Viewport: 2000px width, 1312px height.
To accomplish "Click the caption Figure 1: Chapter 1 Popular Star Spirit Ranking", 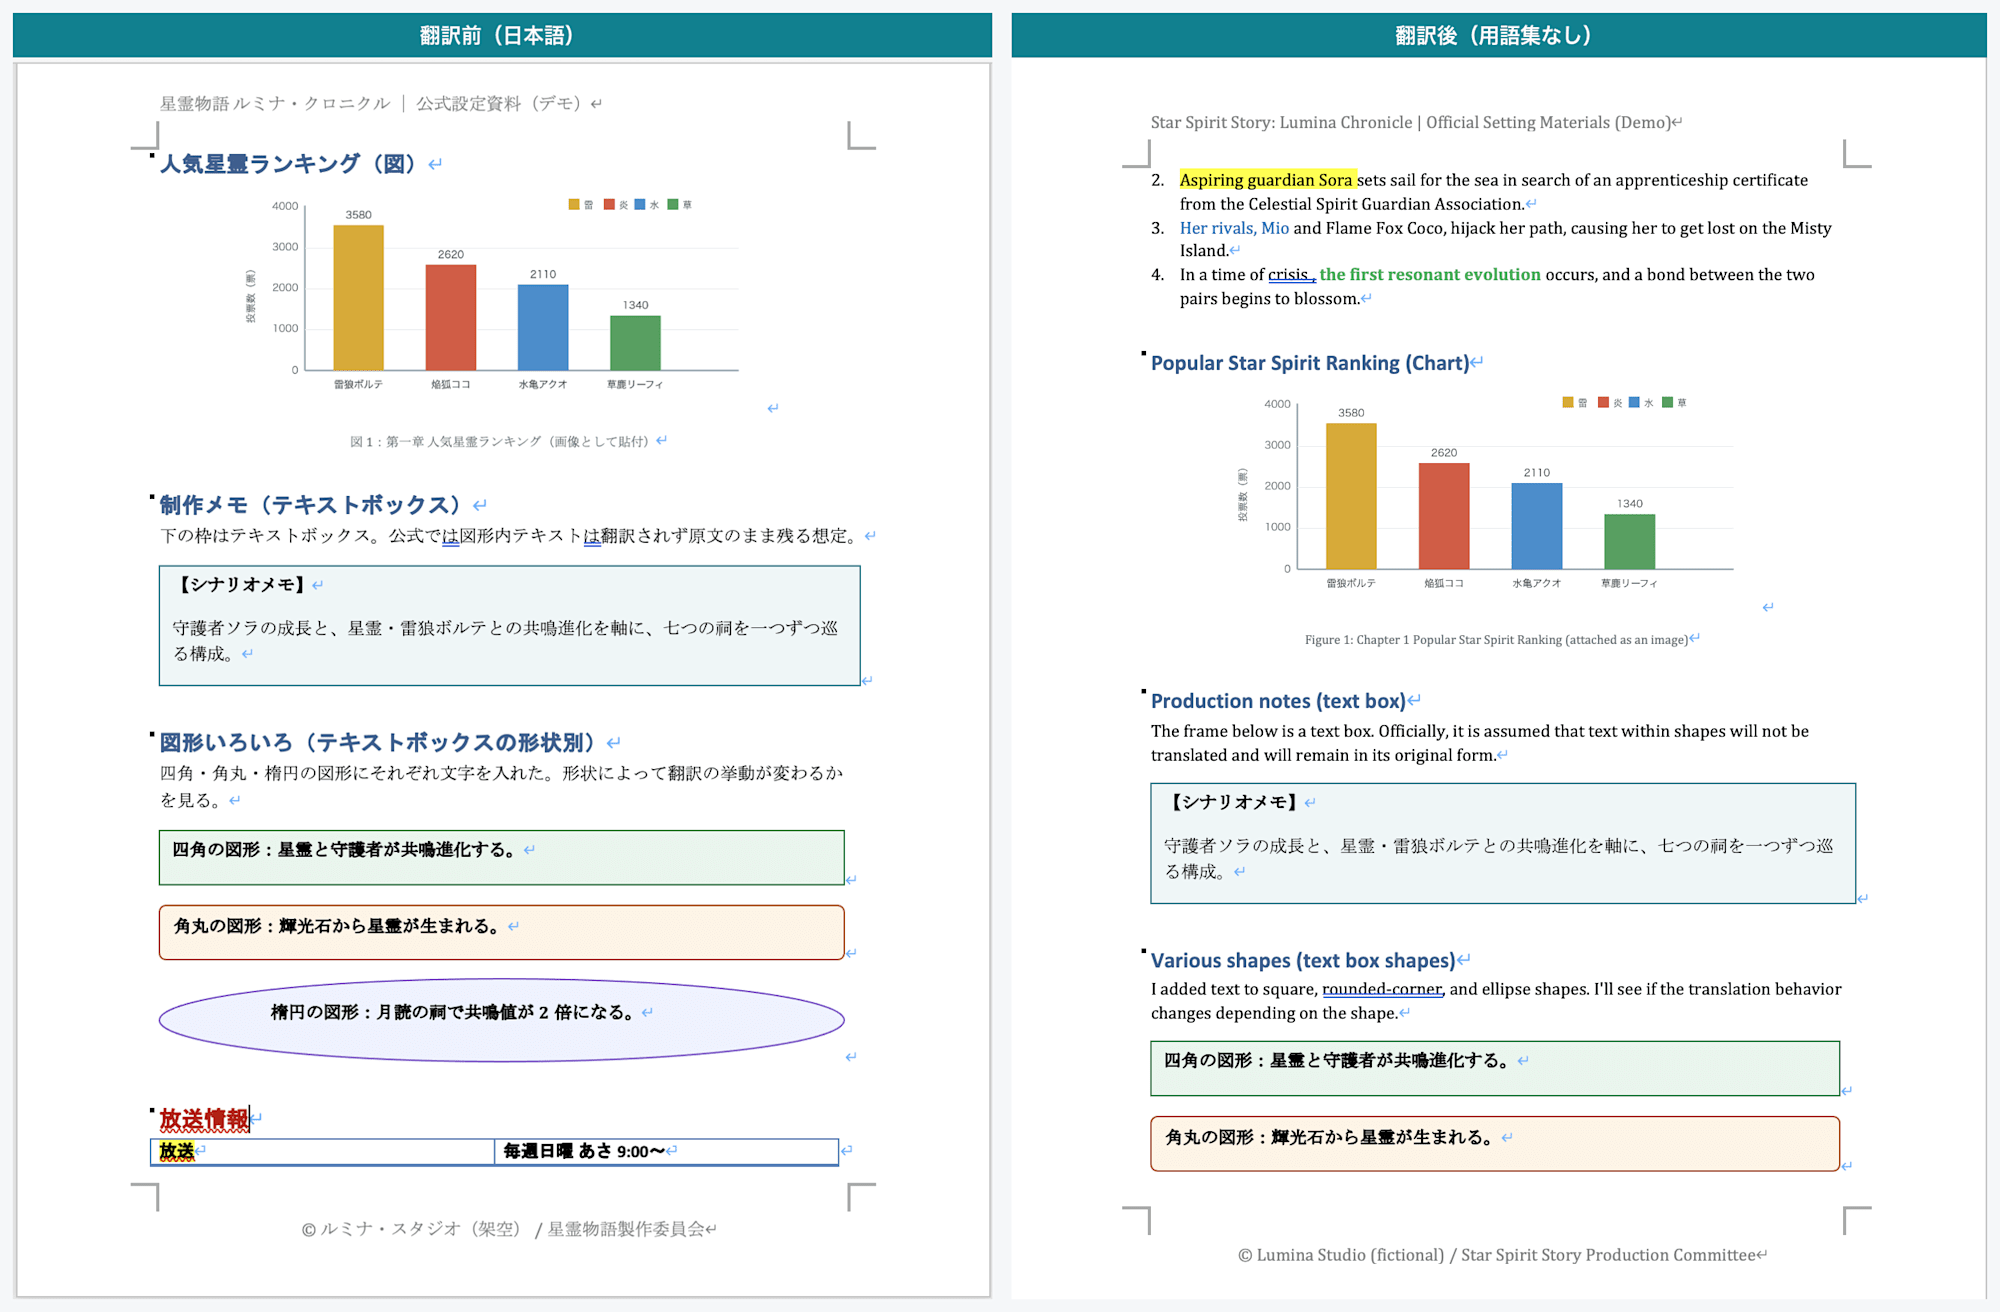I will [x=1496, y=640].
